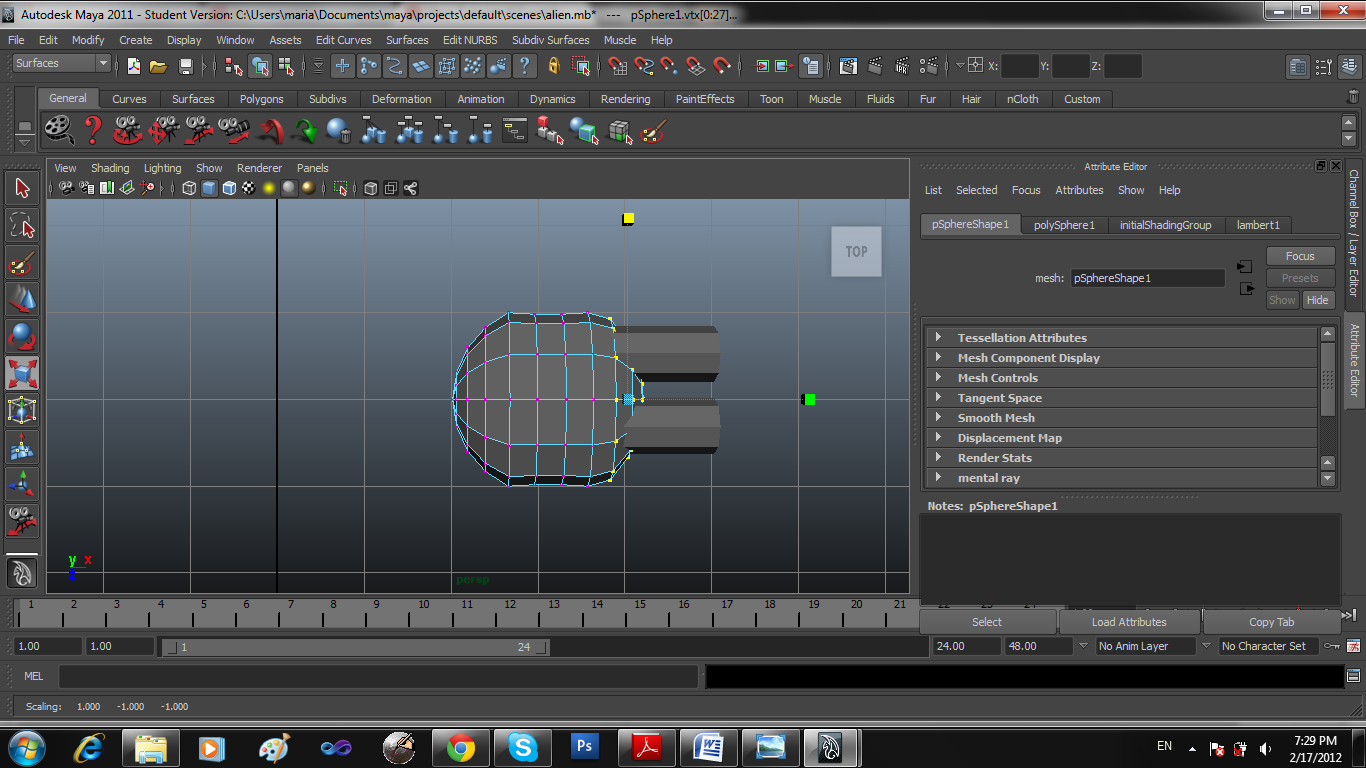This screenshot has width=1366, height=768.
Task: Click the Copy Tab button
Action: (x=1271, y=622)
